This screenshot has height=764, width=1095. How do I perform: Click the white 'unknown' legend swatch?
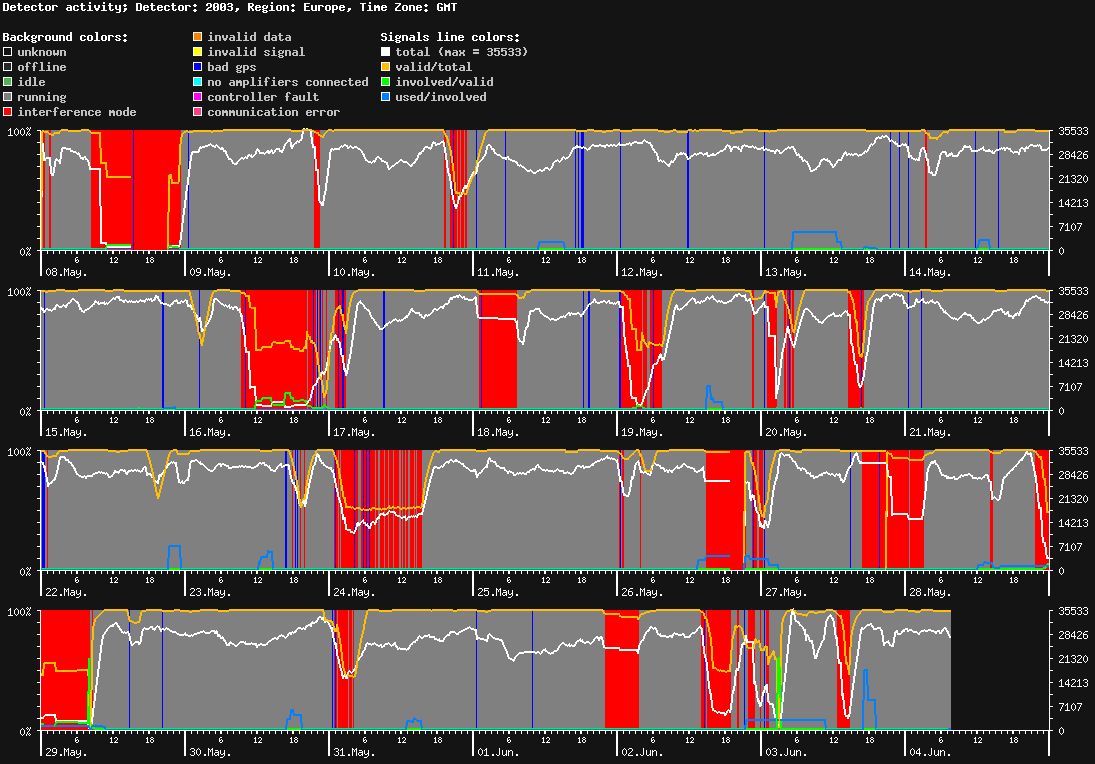(8, 52)
